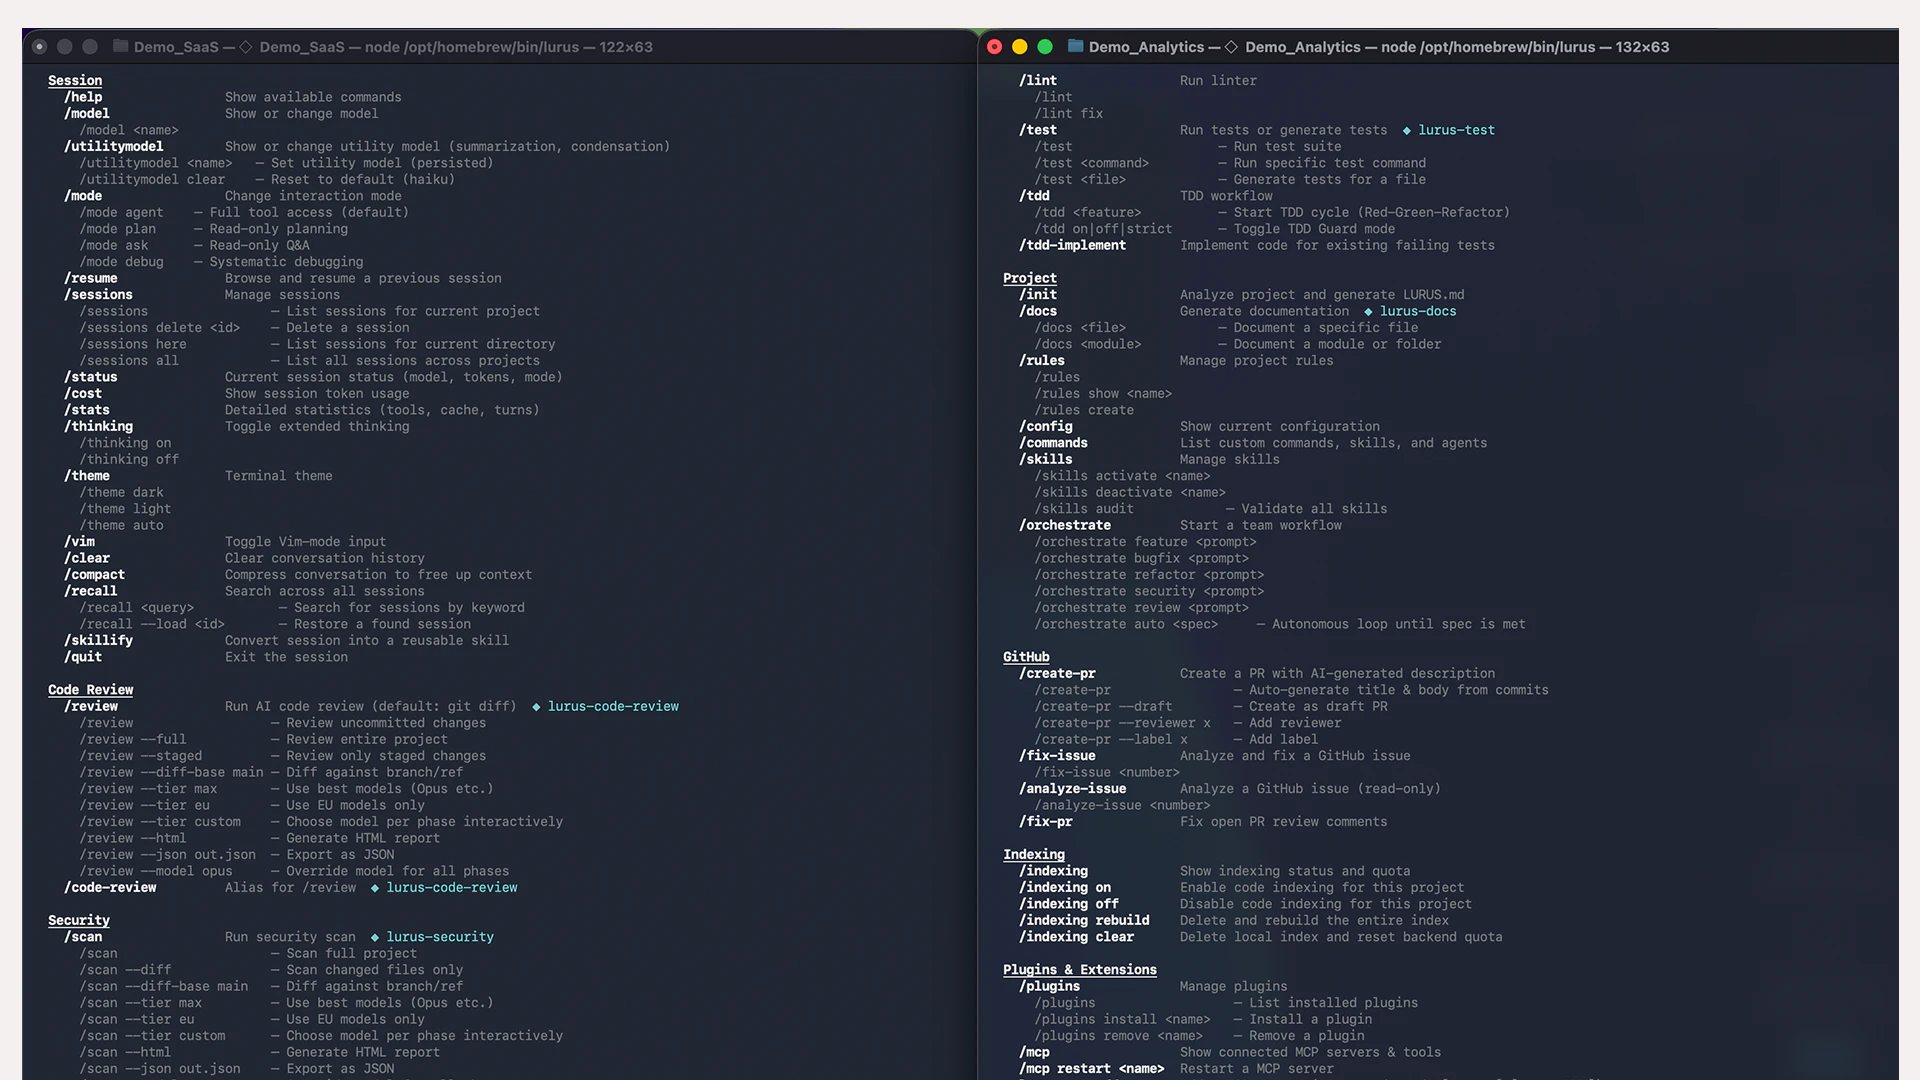Click the lurus-security skill label

440,937
